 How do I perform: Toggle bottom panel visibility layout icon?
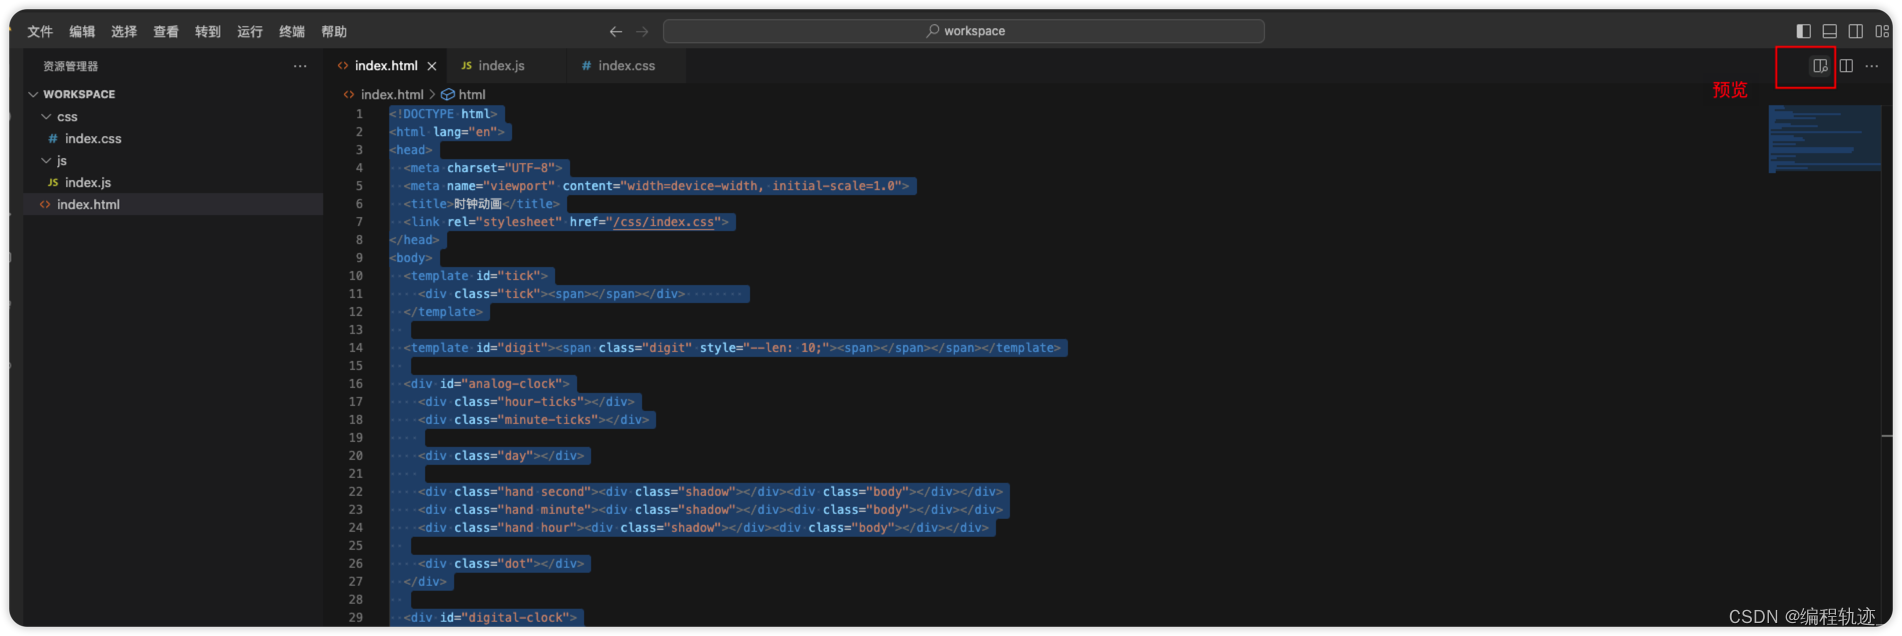click(1830, 31)
